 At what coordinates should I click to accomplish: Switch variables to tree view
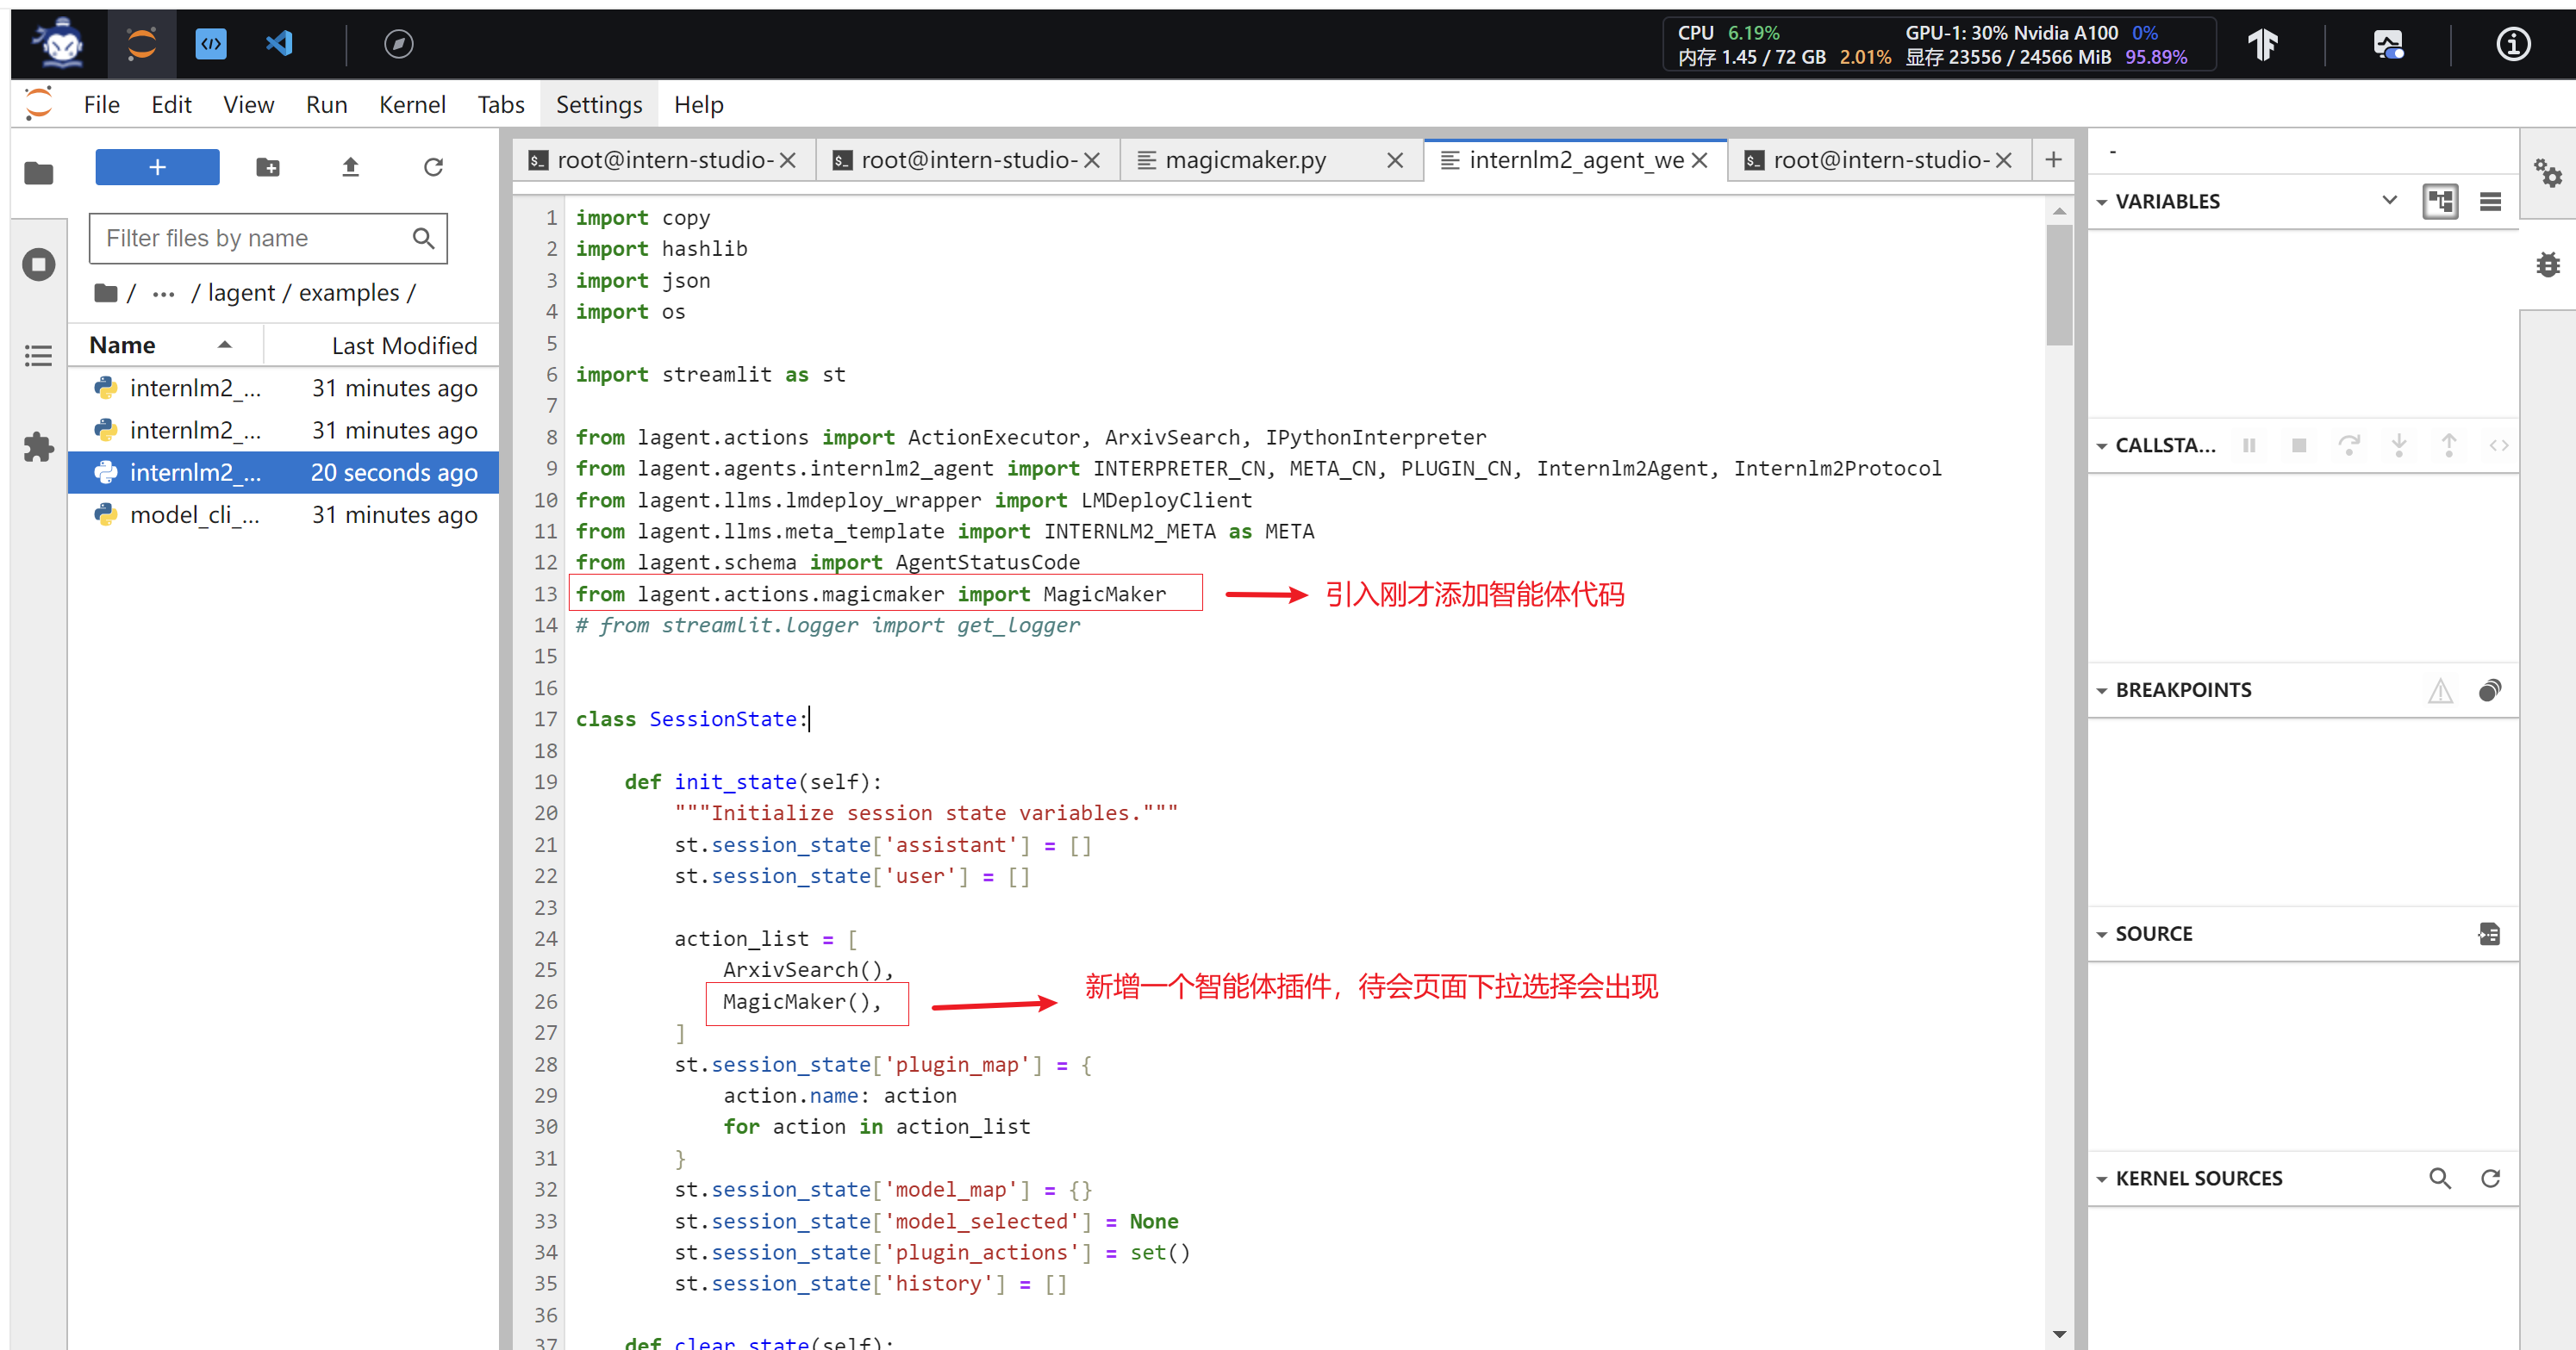tap(2440, 201)
